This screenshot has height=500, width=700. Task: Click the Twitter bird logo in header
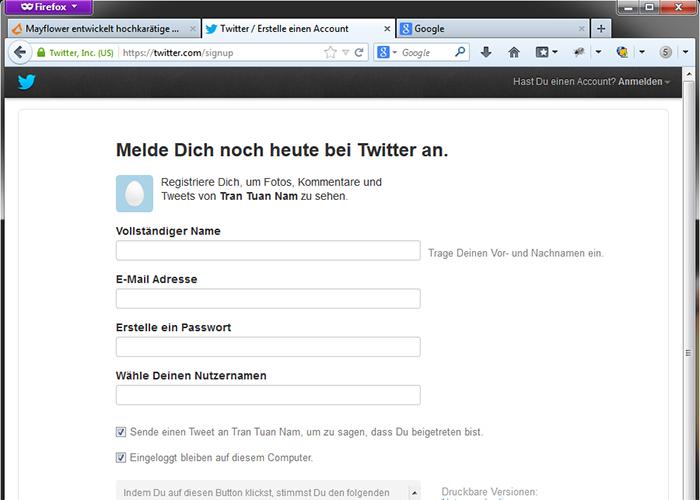click(x=27, y=82)
